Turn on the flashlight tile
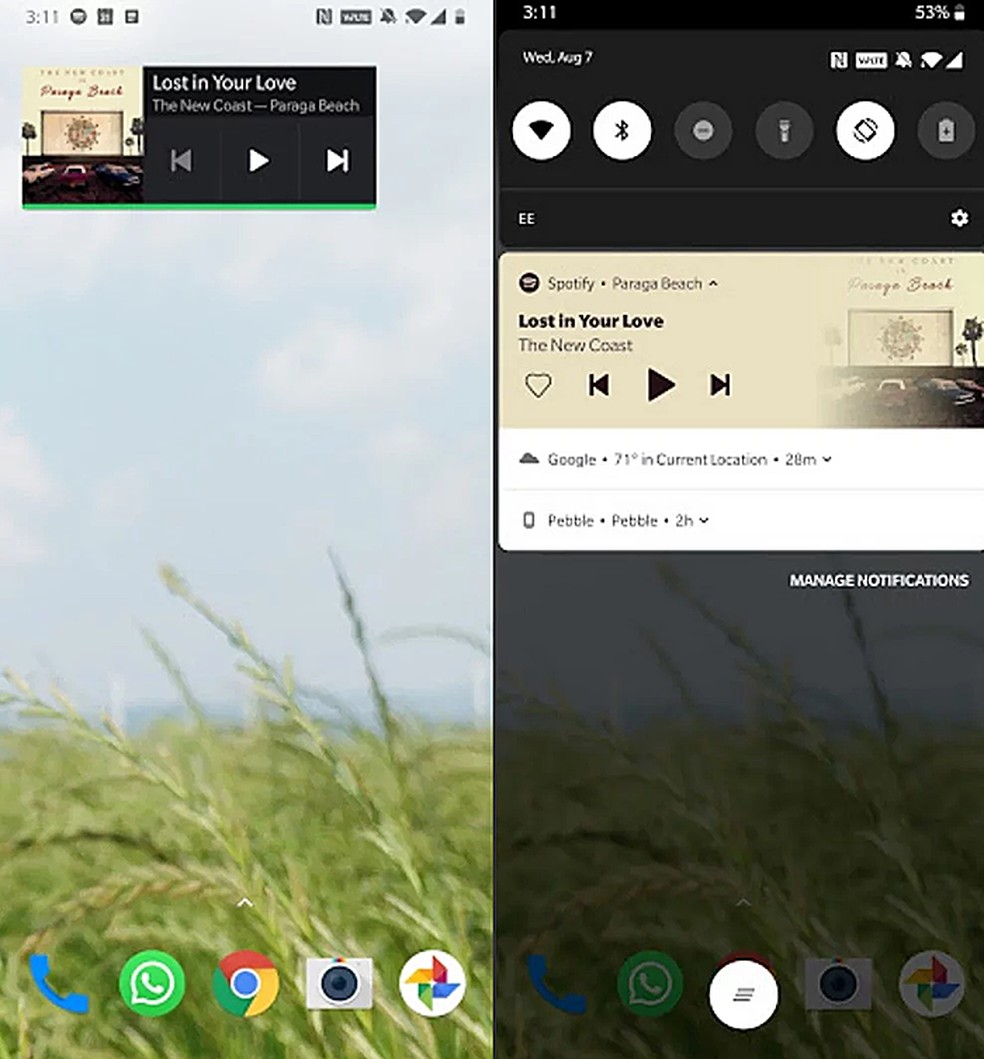 [784, 130]
